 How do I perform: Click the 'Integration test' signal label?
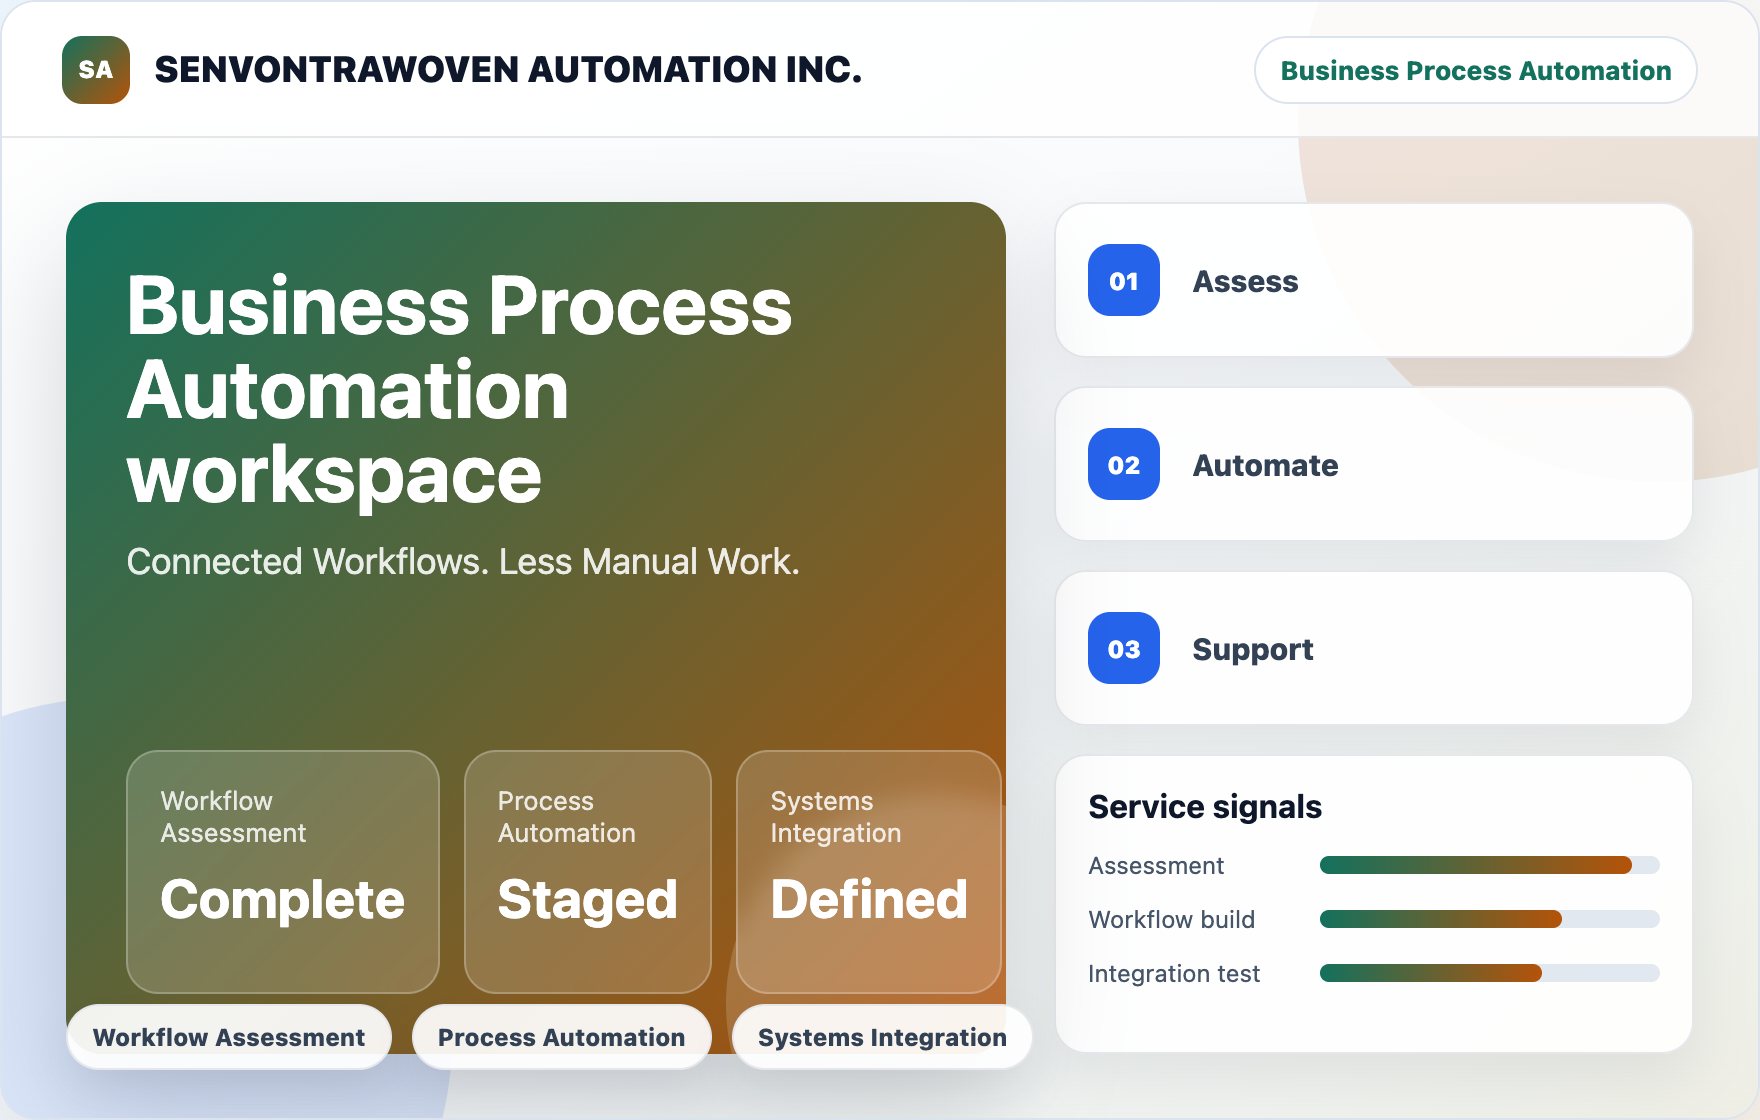pyautogui.click(x=1174, y=973)
